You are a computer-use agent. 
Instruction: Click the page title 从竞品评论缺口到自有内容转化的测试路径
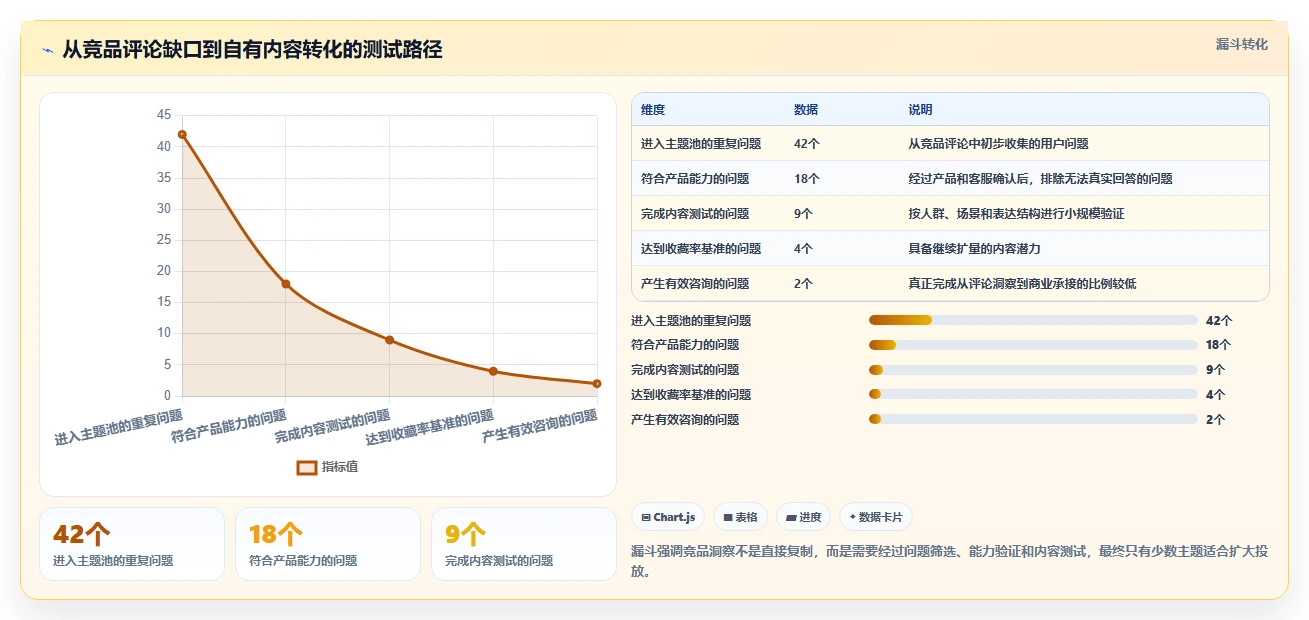[x=252, y=50]
